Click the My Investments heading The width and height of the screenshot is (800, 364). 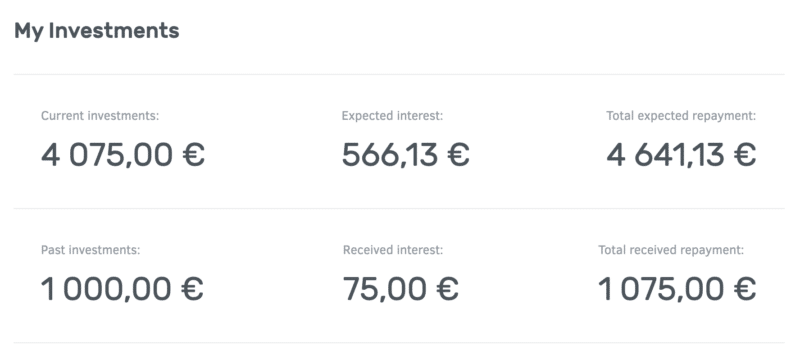(x=96, y=31)
